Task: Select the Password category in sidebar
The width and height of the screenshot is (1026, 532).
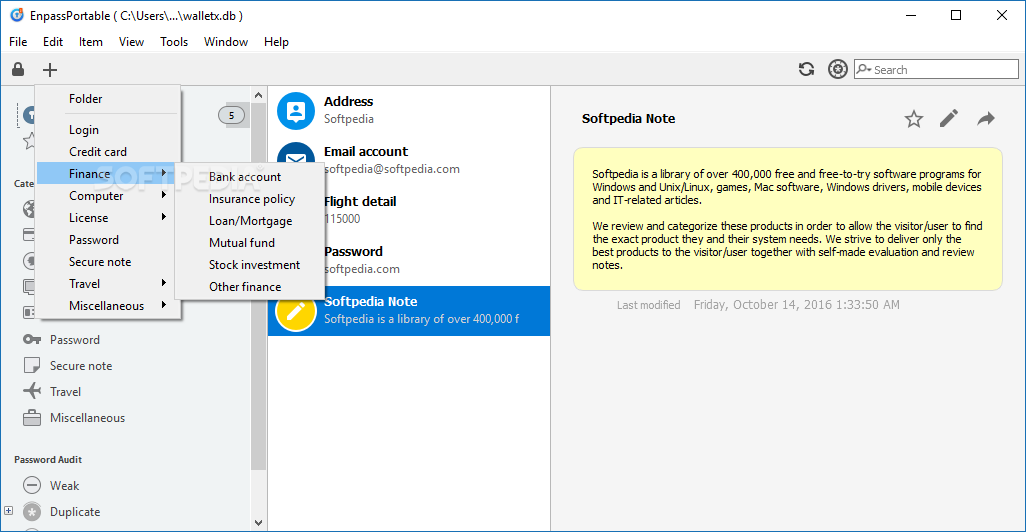Action: pos(75,340)
